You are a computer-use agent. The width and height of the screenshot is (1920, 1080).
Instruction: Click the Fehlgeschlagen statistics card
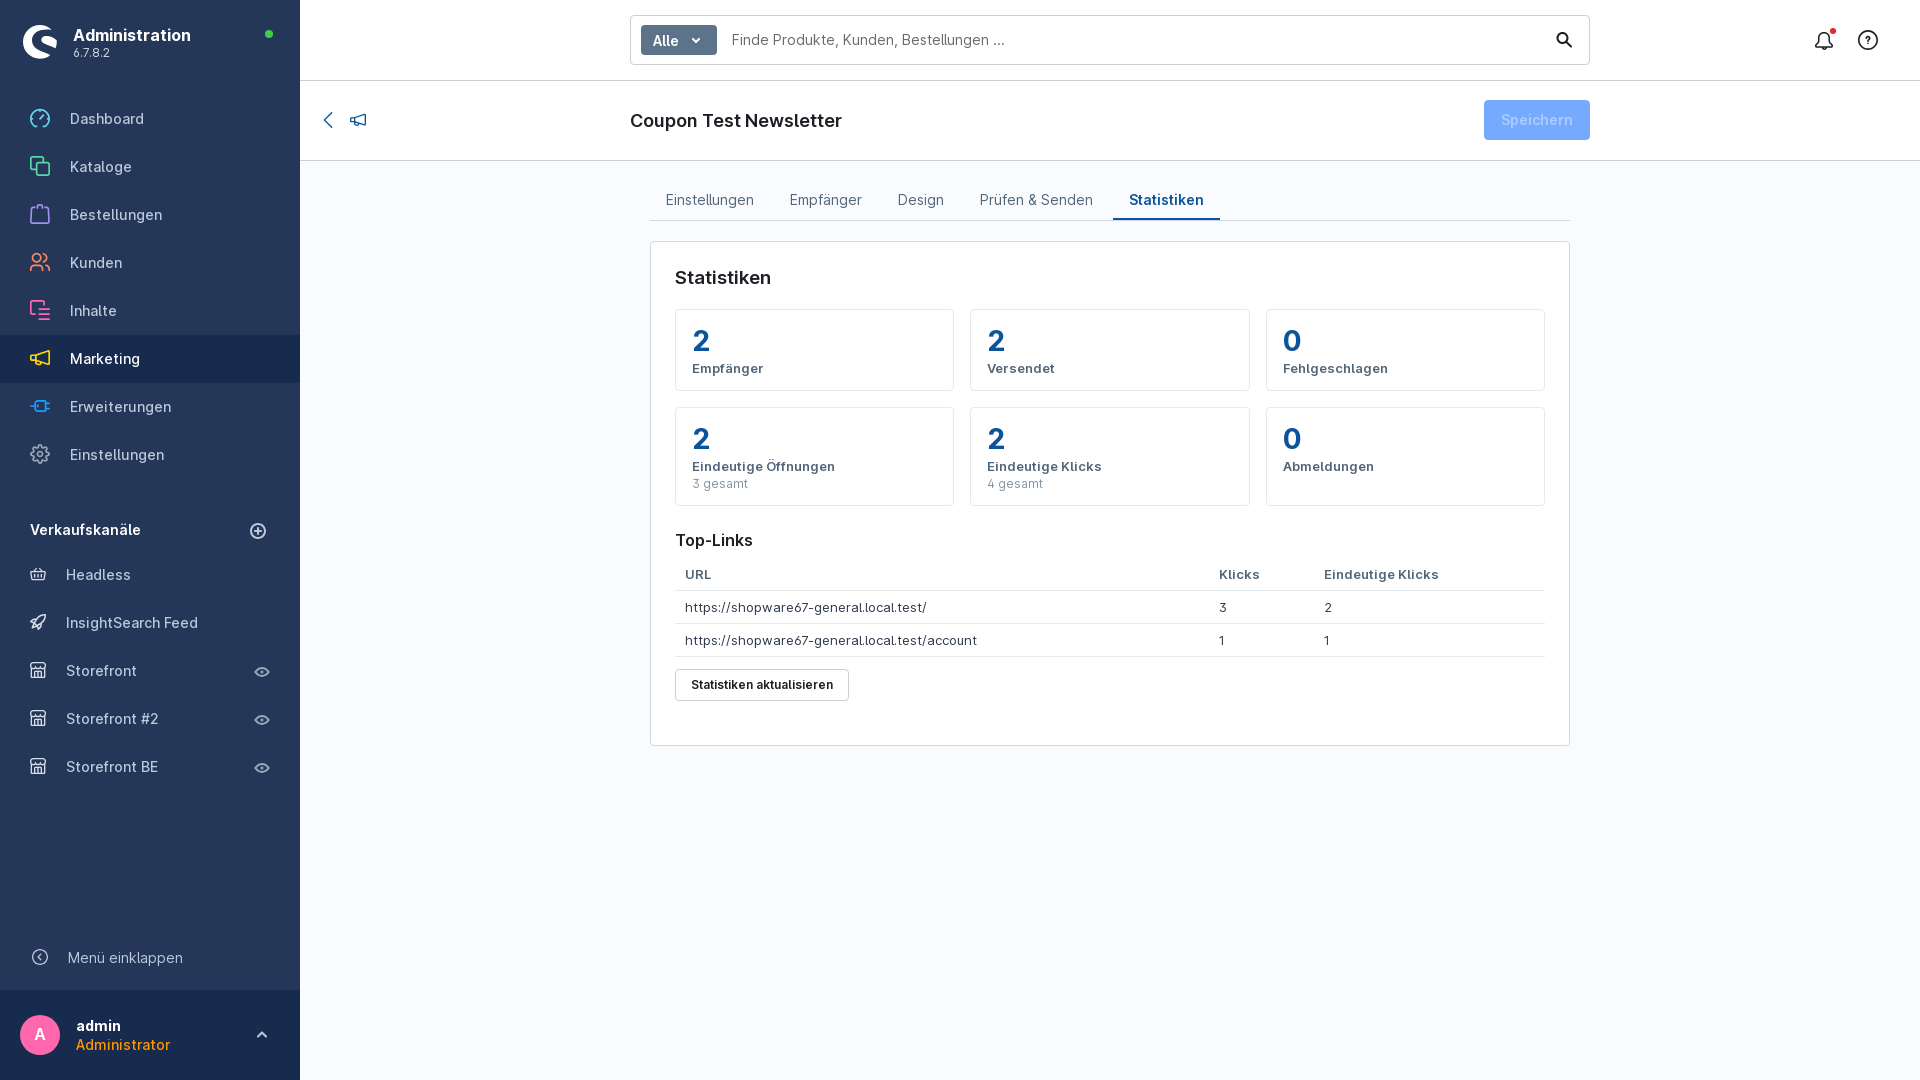tap(1405, 350)
